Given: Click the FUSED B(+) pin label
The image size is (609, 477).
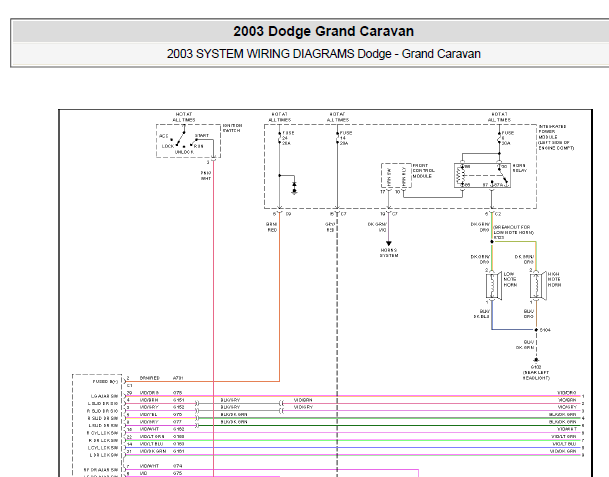Looking at the screenshot, I should 105,381.
